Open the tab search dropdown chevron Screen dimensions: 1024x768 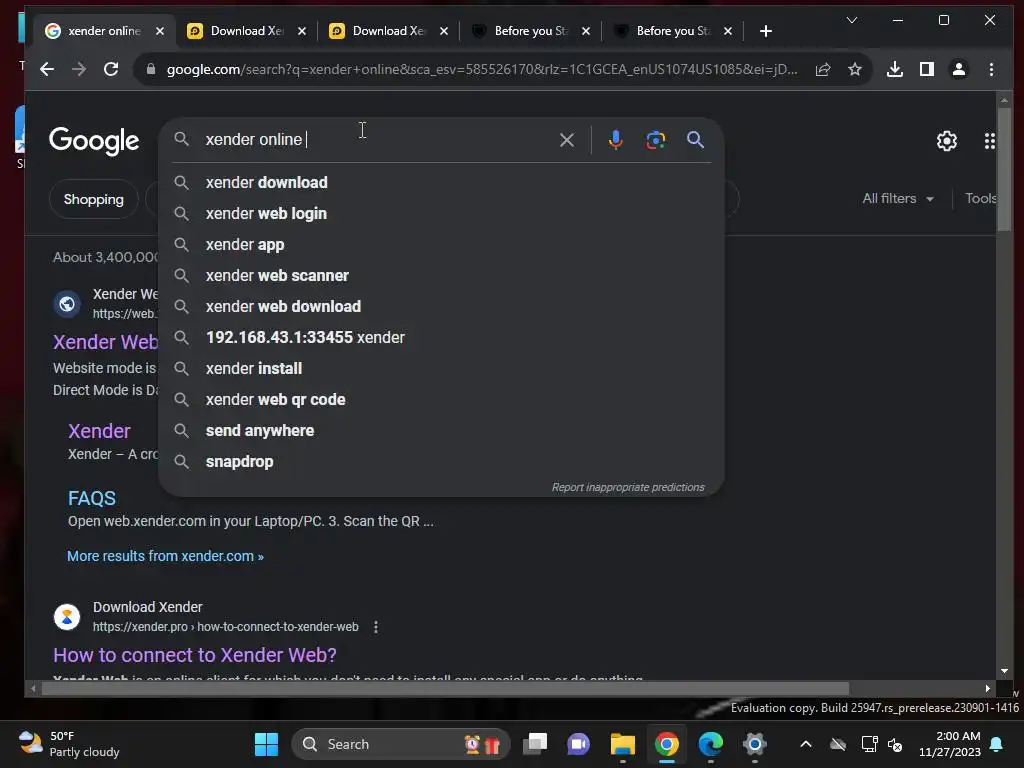852,20
